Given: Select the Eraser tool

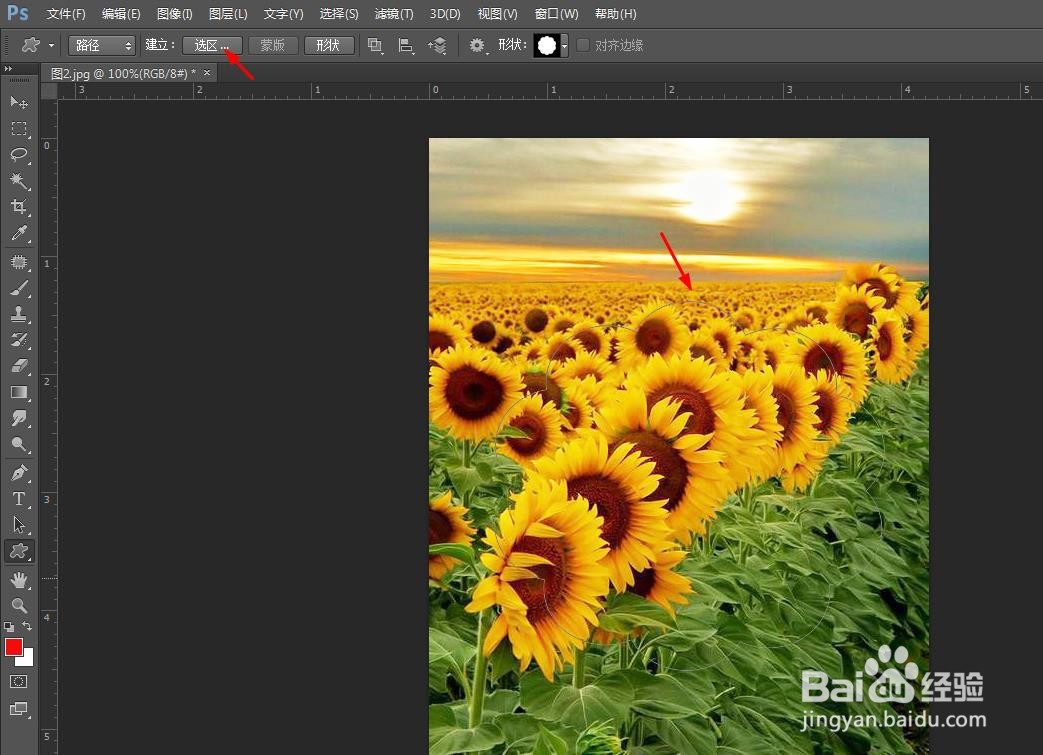Looking at the screenshot, I should pyautogui.click(x=19, y=366).
